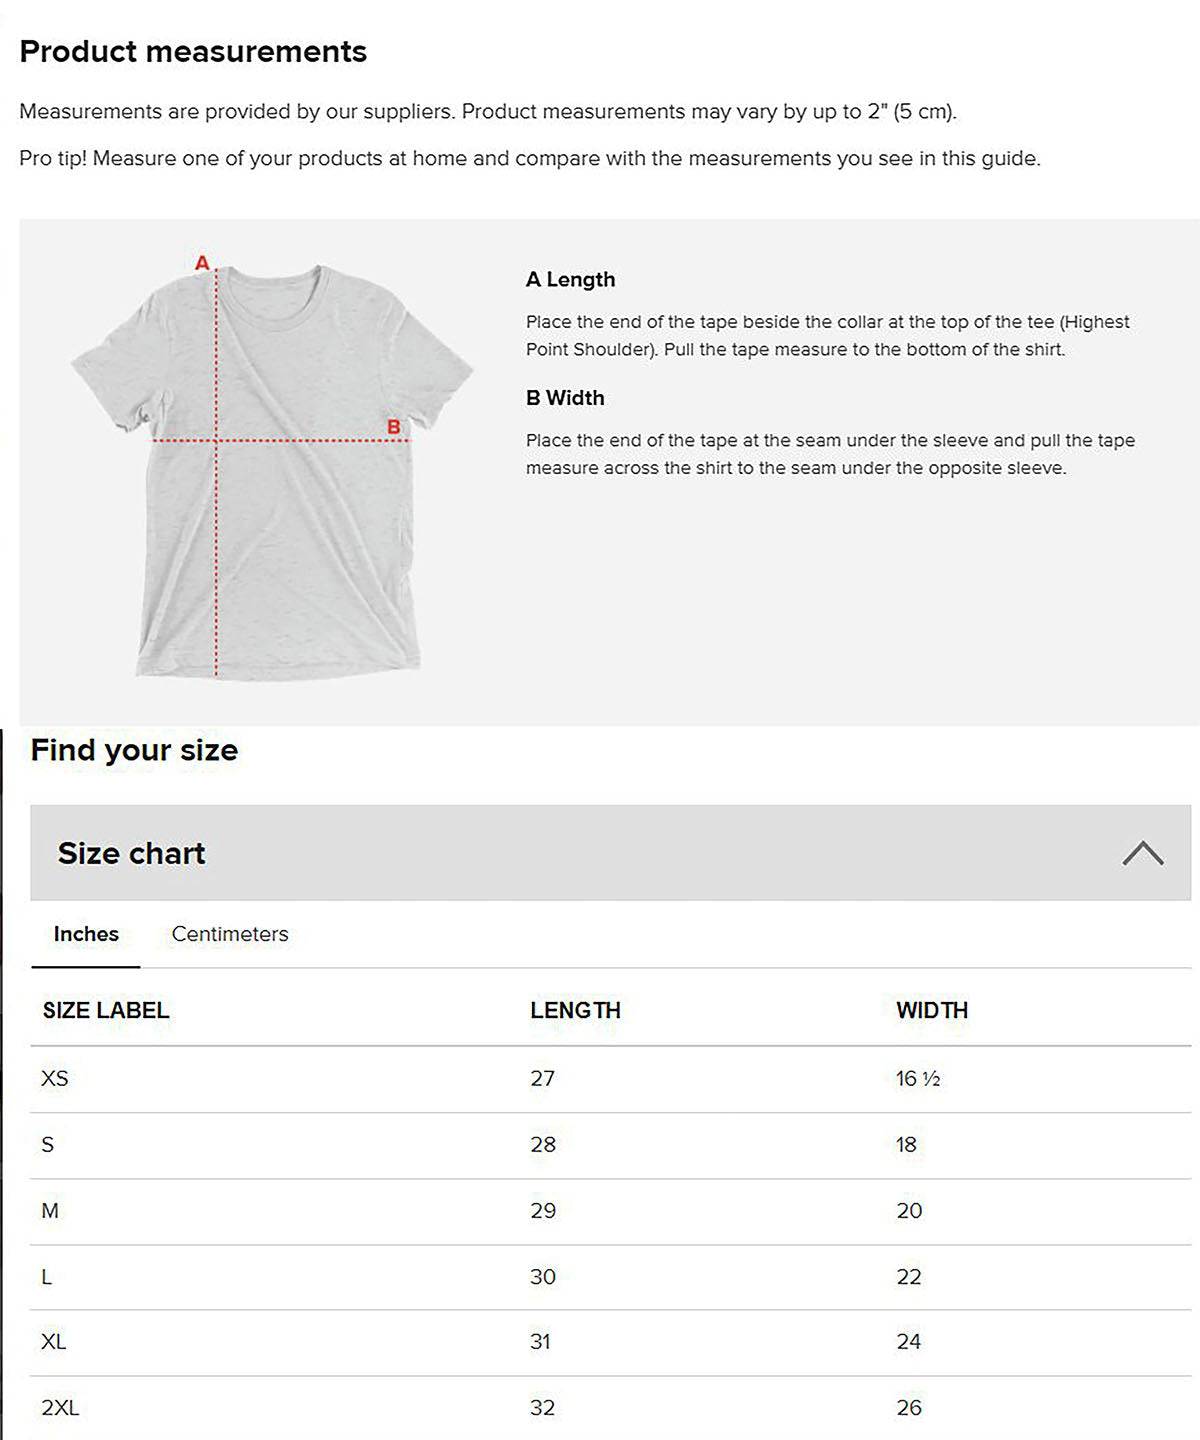Select the XS size label

click(55, 1078)
